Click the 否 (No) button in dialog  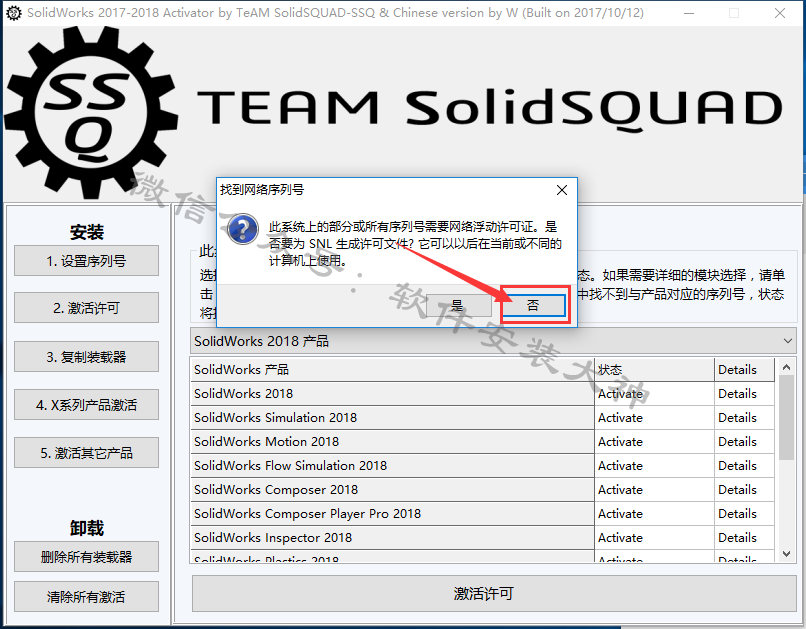pyautogui.click(x=534, y=306)
